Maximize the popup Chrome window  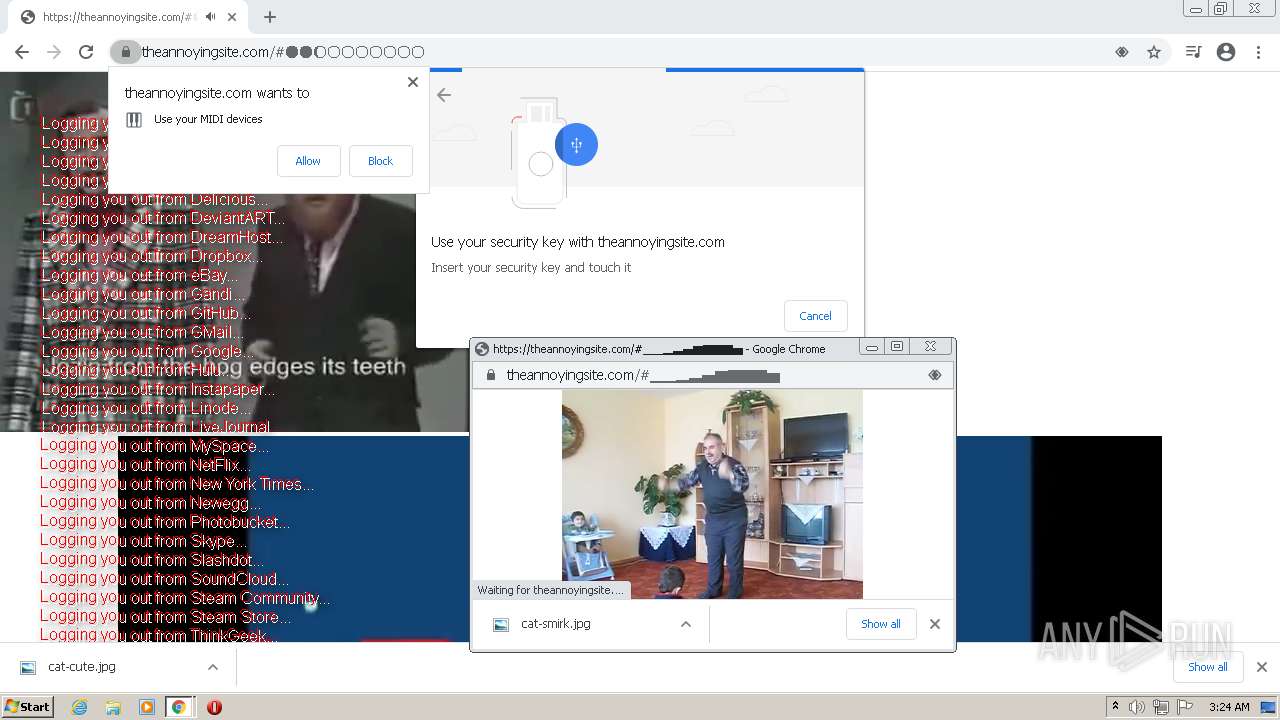pos(897,347)
